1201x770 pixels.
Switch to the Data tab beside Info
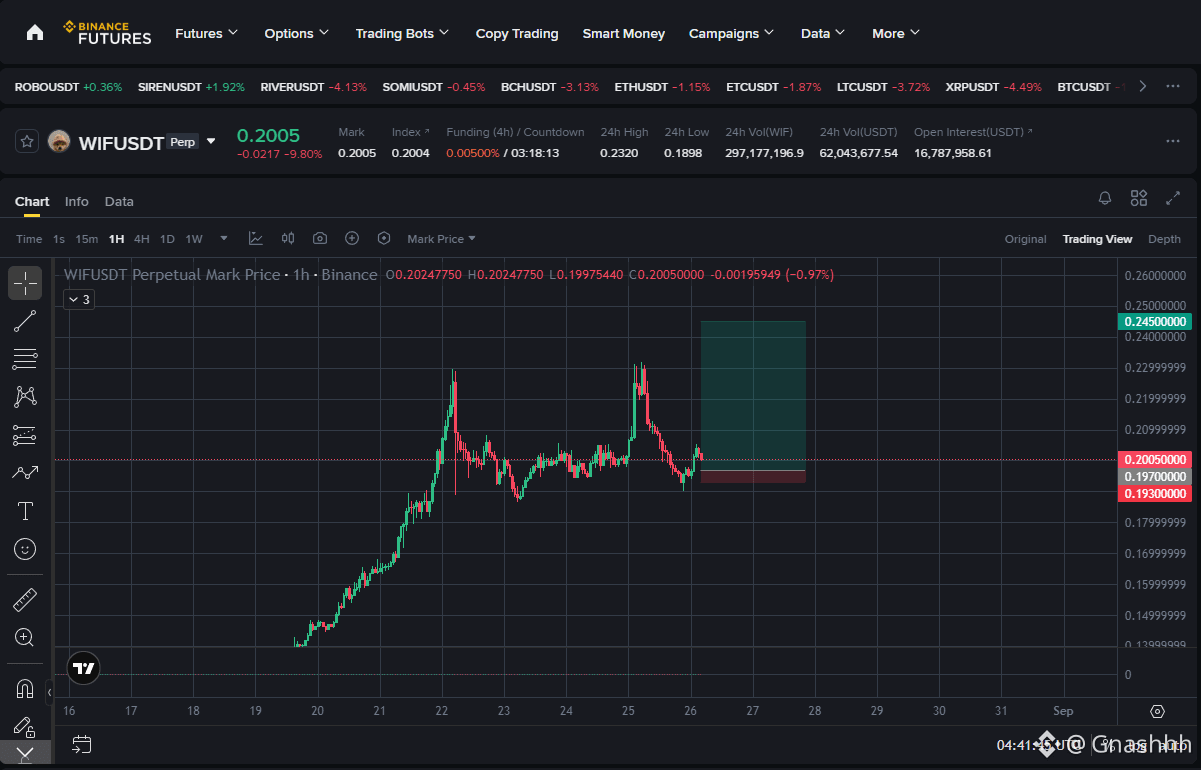119,201
